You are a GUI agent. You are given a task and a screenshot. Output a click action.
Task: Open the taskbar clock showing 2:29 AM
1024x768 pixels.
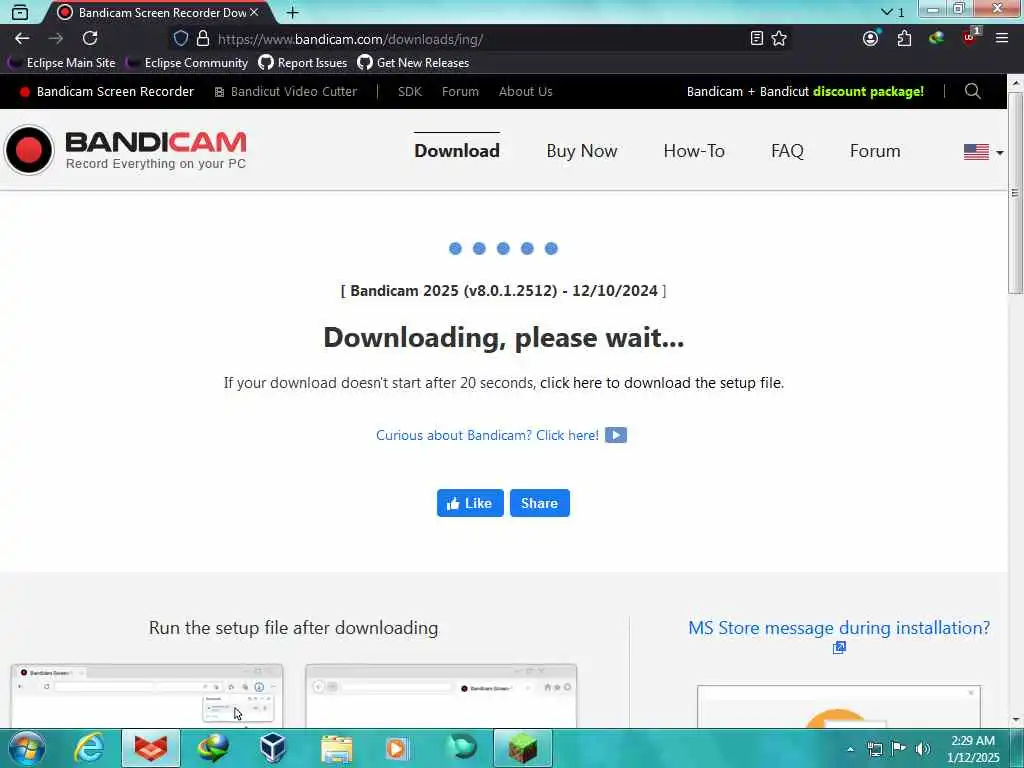tap(973, 749)
